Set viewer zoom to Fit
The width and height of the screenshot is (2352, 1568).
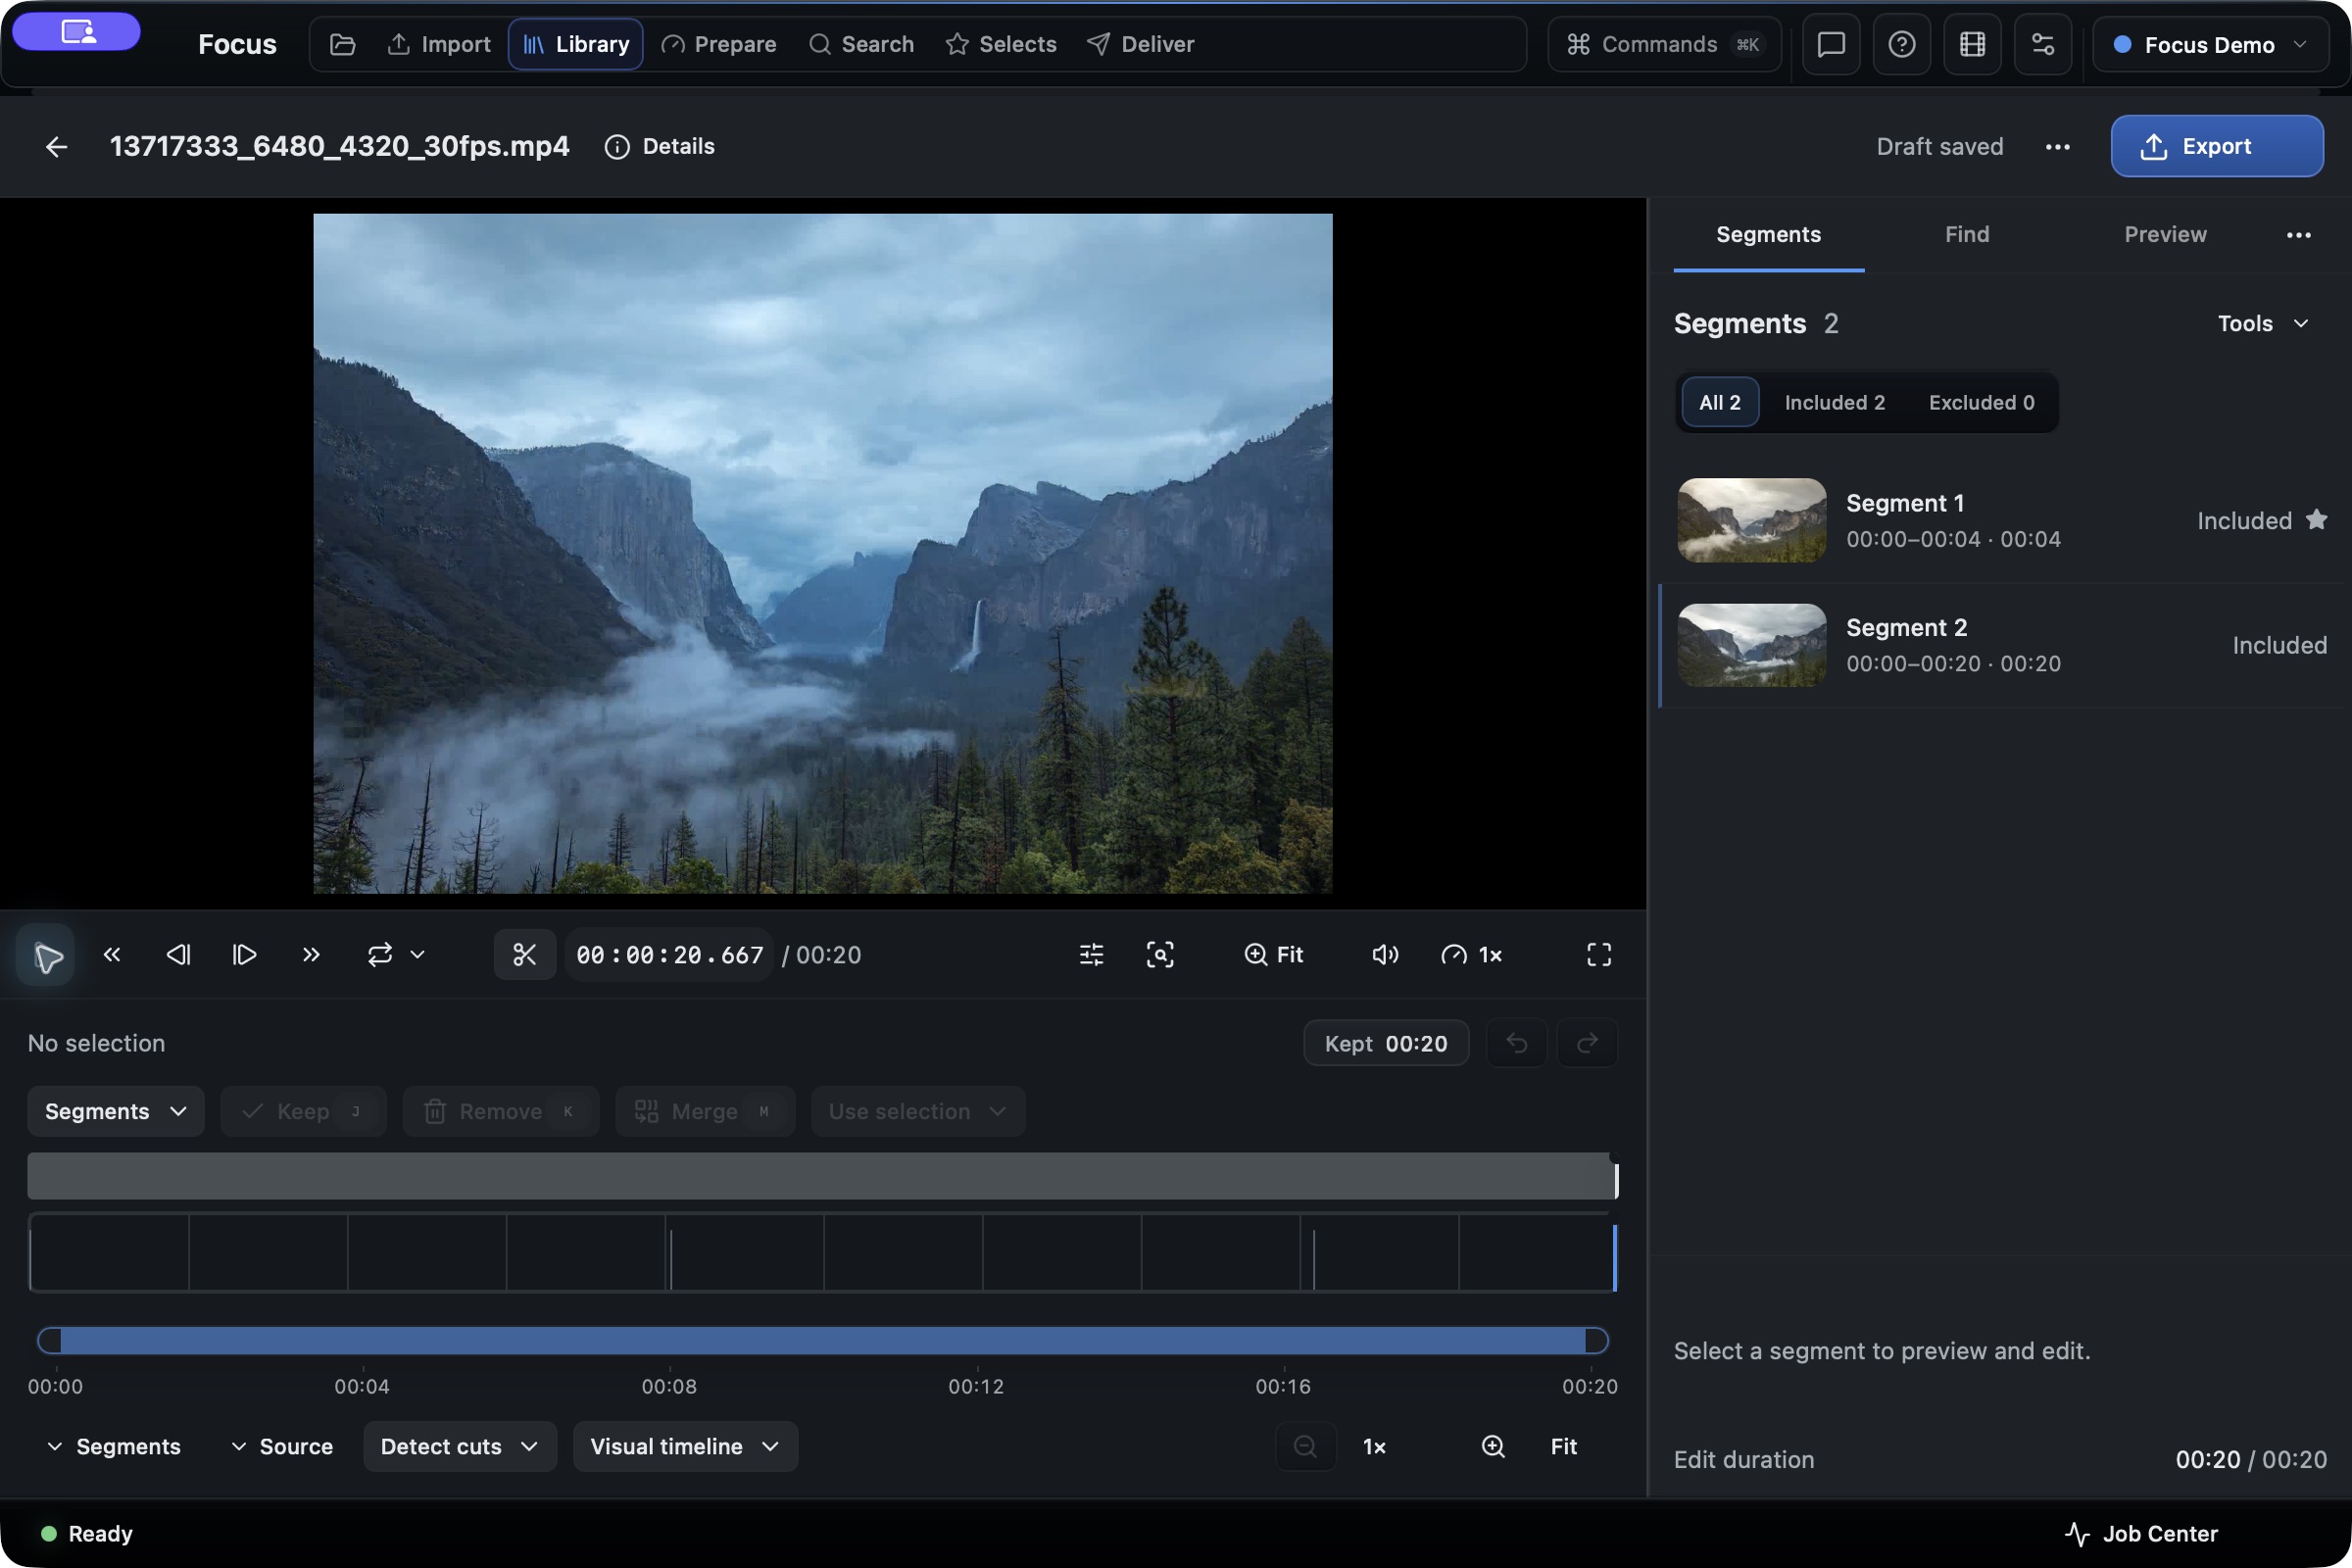tap(1274, 955)
